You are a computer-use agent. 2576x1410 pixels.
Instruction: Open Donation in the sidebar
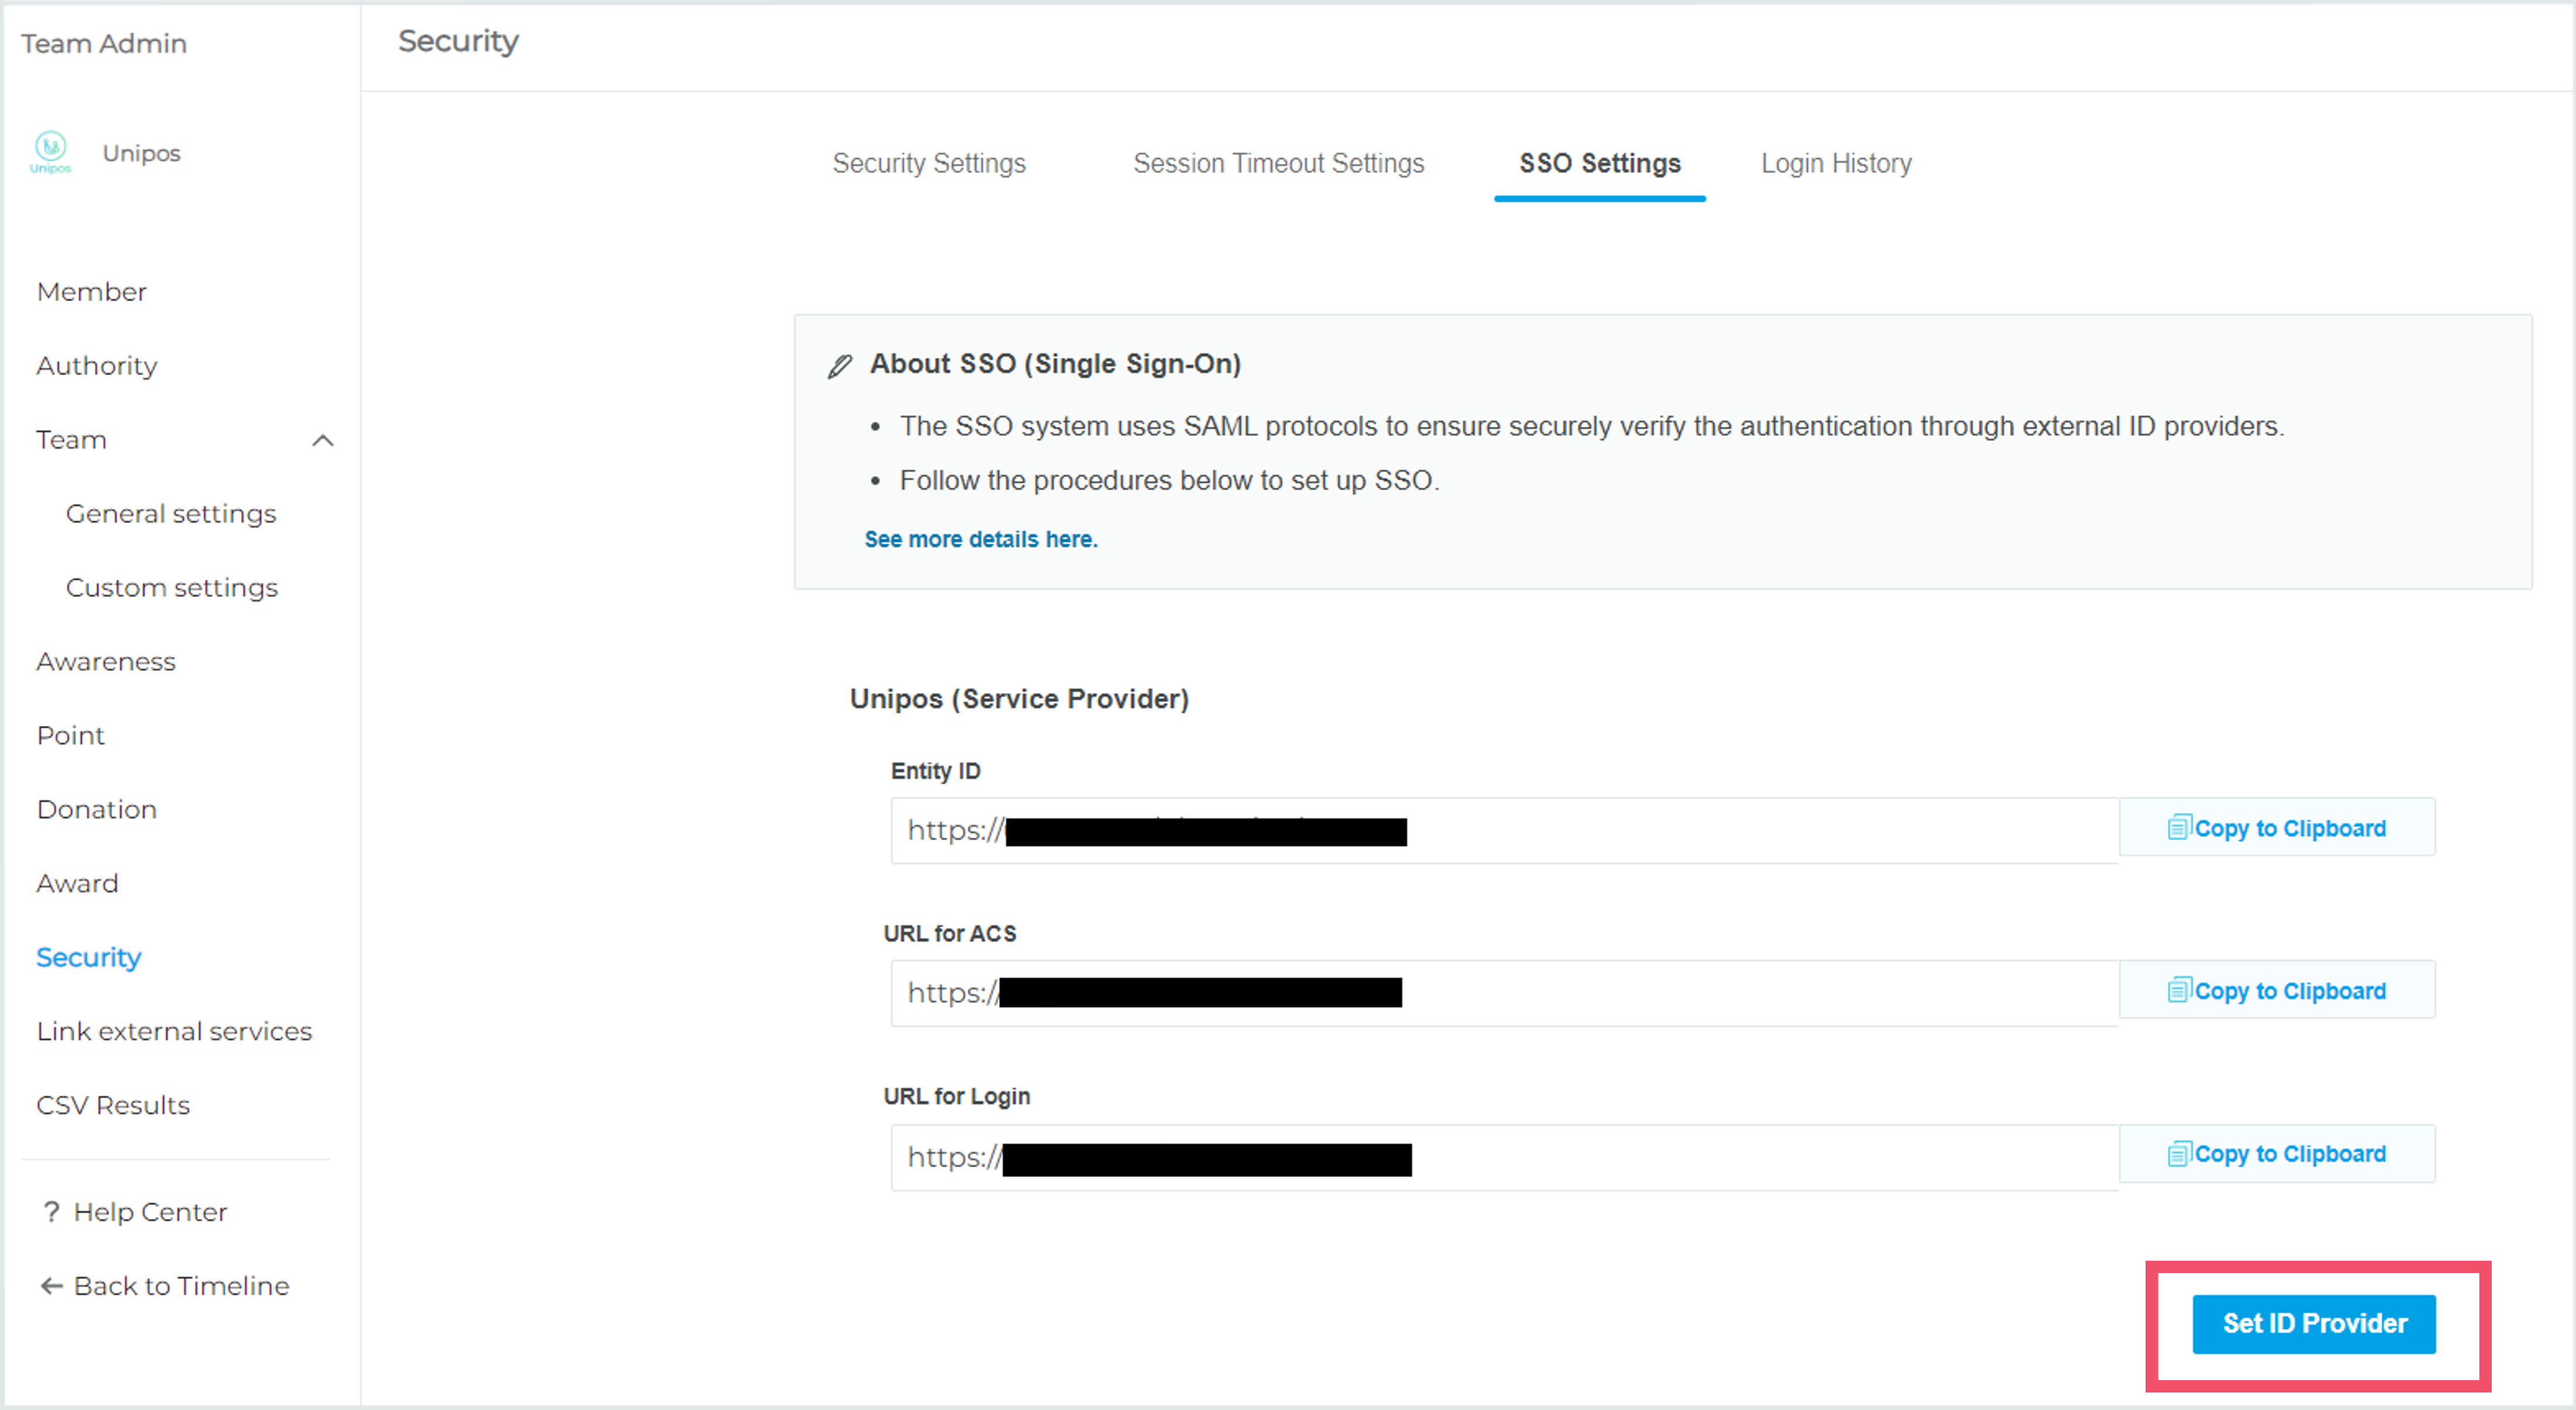pos(97,810)
